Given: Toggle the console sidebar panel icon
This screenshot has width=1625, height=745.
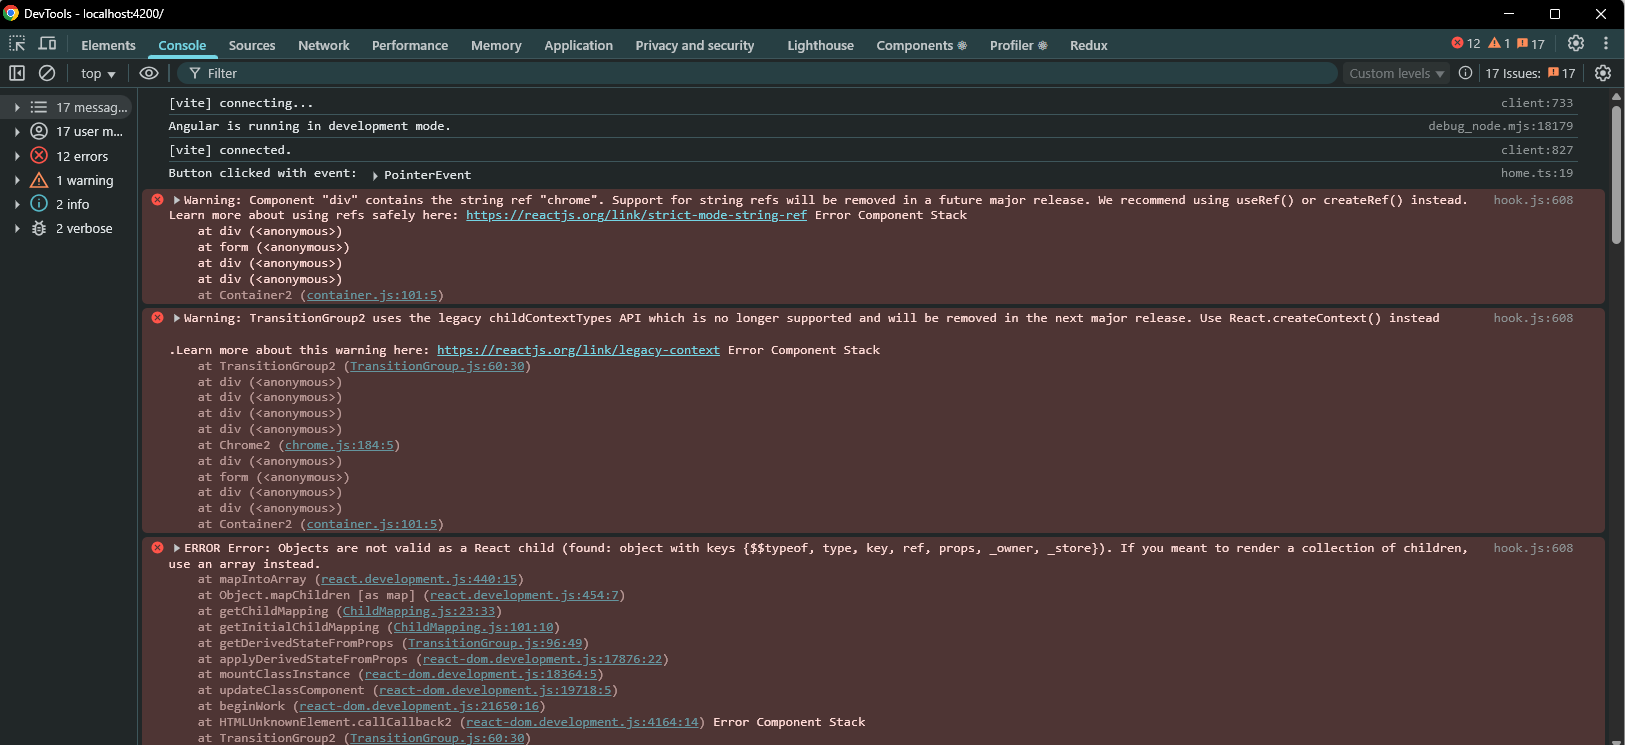Looking at the screenshot, I should tap(17, 73).
